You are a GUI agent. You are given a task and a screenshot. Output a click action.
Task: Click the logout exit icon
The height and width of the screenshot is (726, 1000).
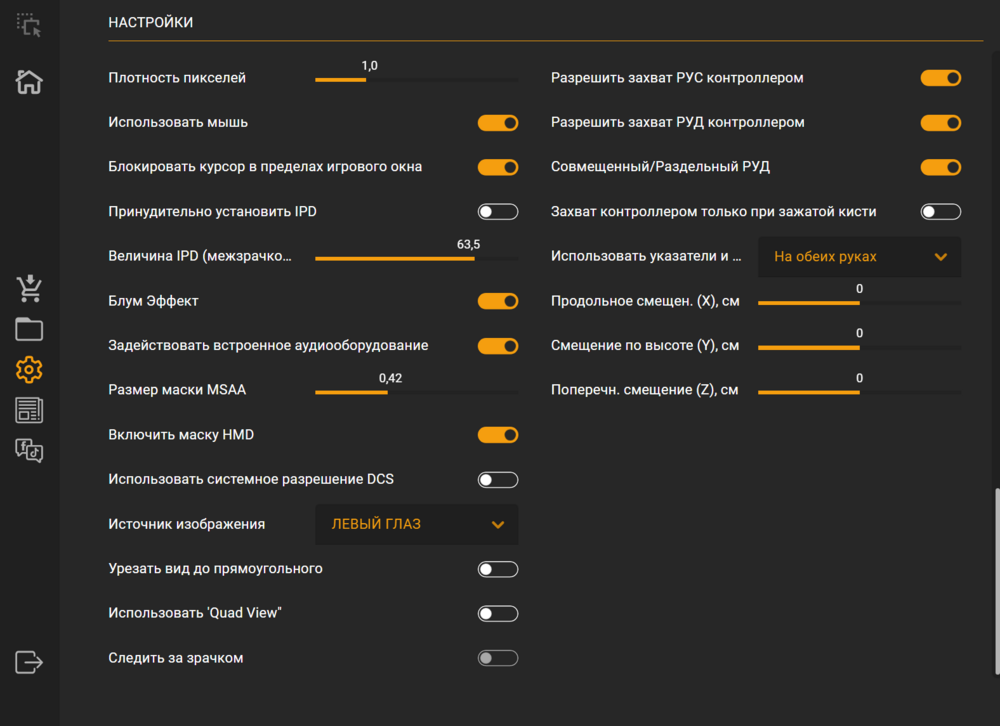[x=29, y=662]
